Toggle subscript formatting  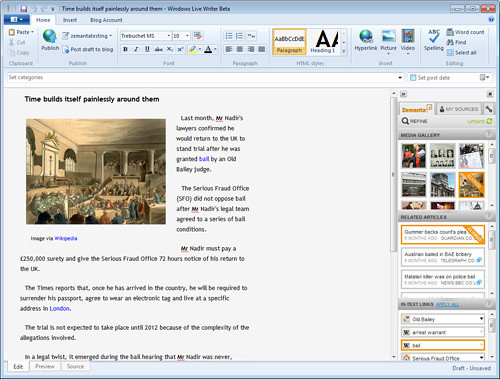[170, 49]
